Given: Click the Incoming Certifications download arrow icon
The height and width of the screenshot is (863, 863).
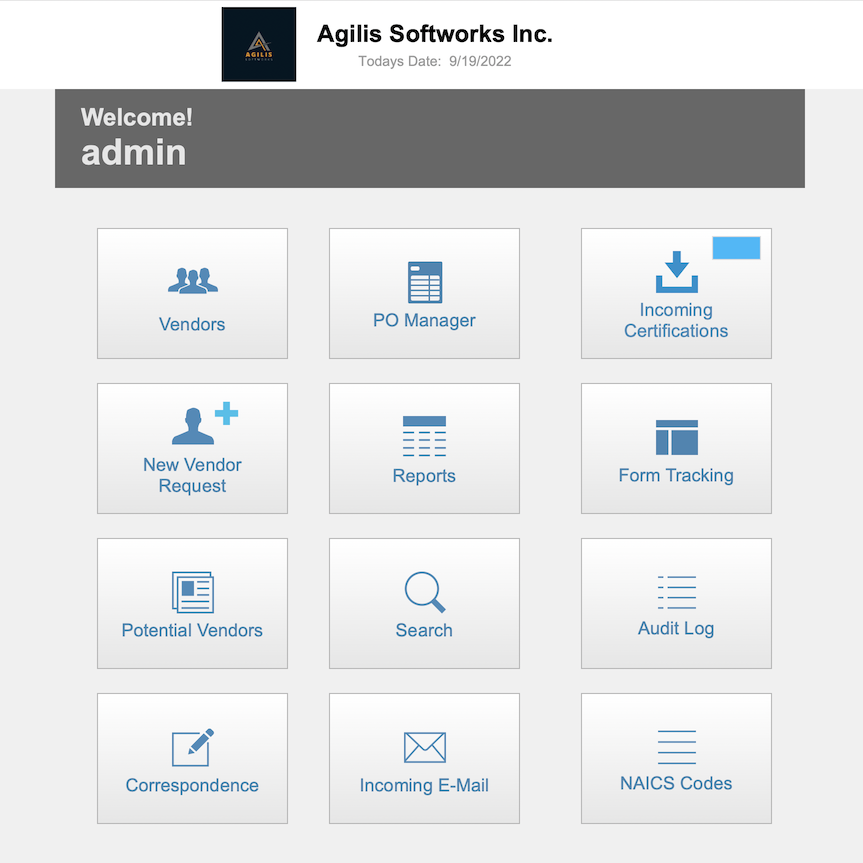Looking at the screenshot, I should coord(676,271).
